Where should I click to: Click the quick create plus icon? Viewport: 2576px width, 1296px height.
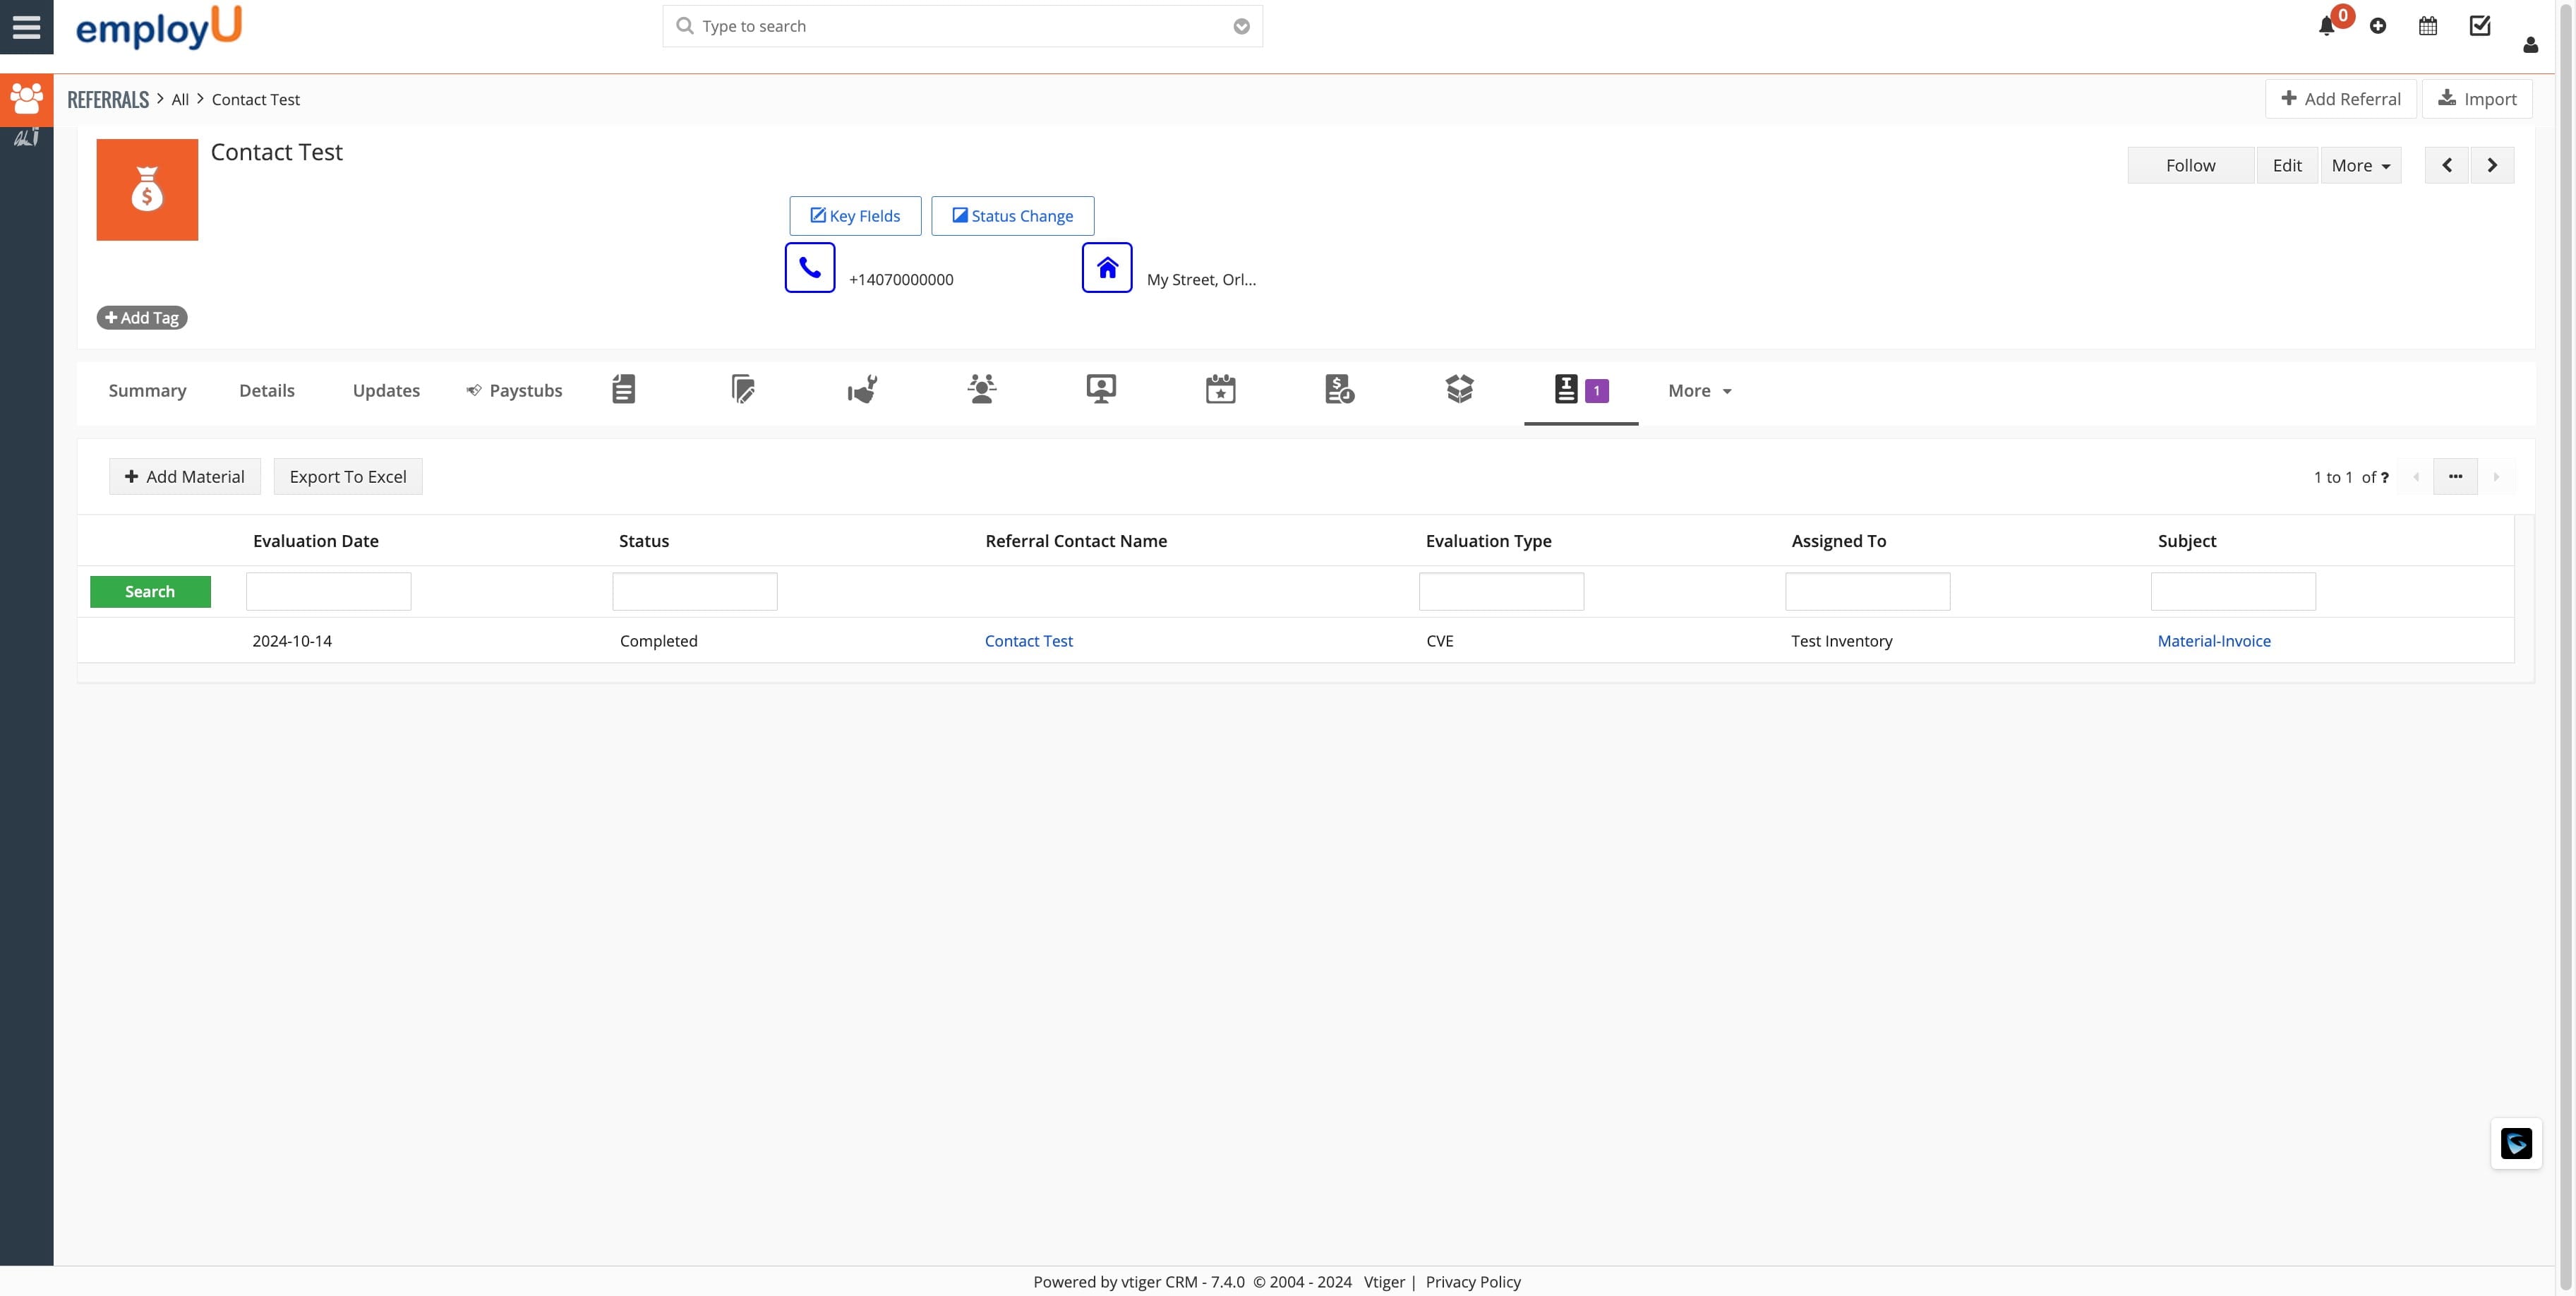tap(2378, 26)
